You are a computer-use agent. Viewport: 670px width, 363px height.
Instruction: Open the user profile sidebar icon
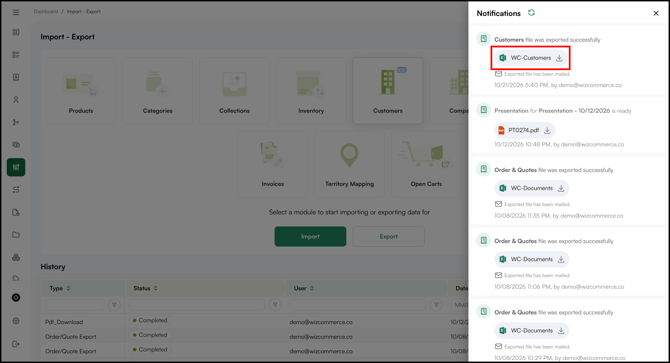(16, 100)
